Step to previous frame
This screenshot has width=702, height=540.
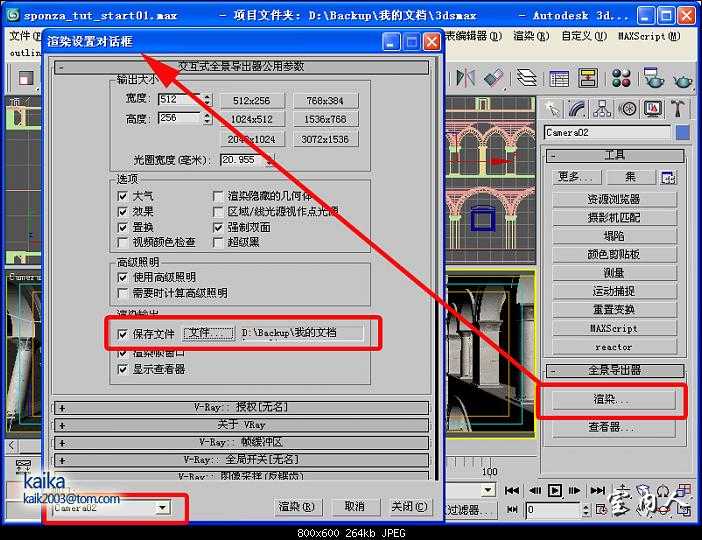(x=535, y=491)
